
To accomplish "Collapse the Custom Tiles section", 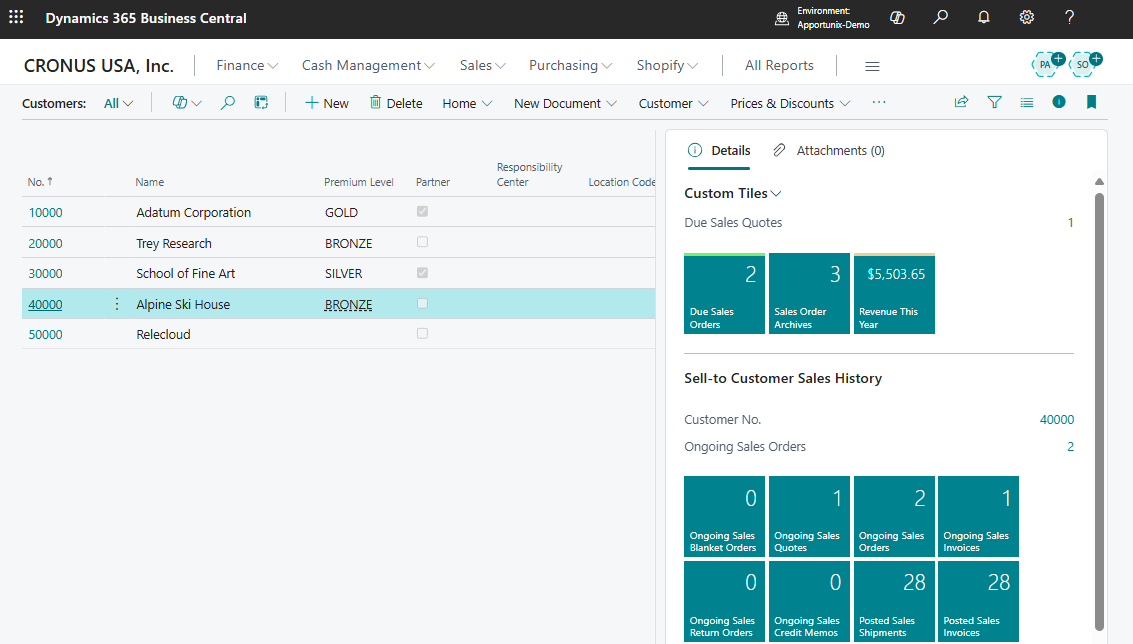I will click(732, 193).
